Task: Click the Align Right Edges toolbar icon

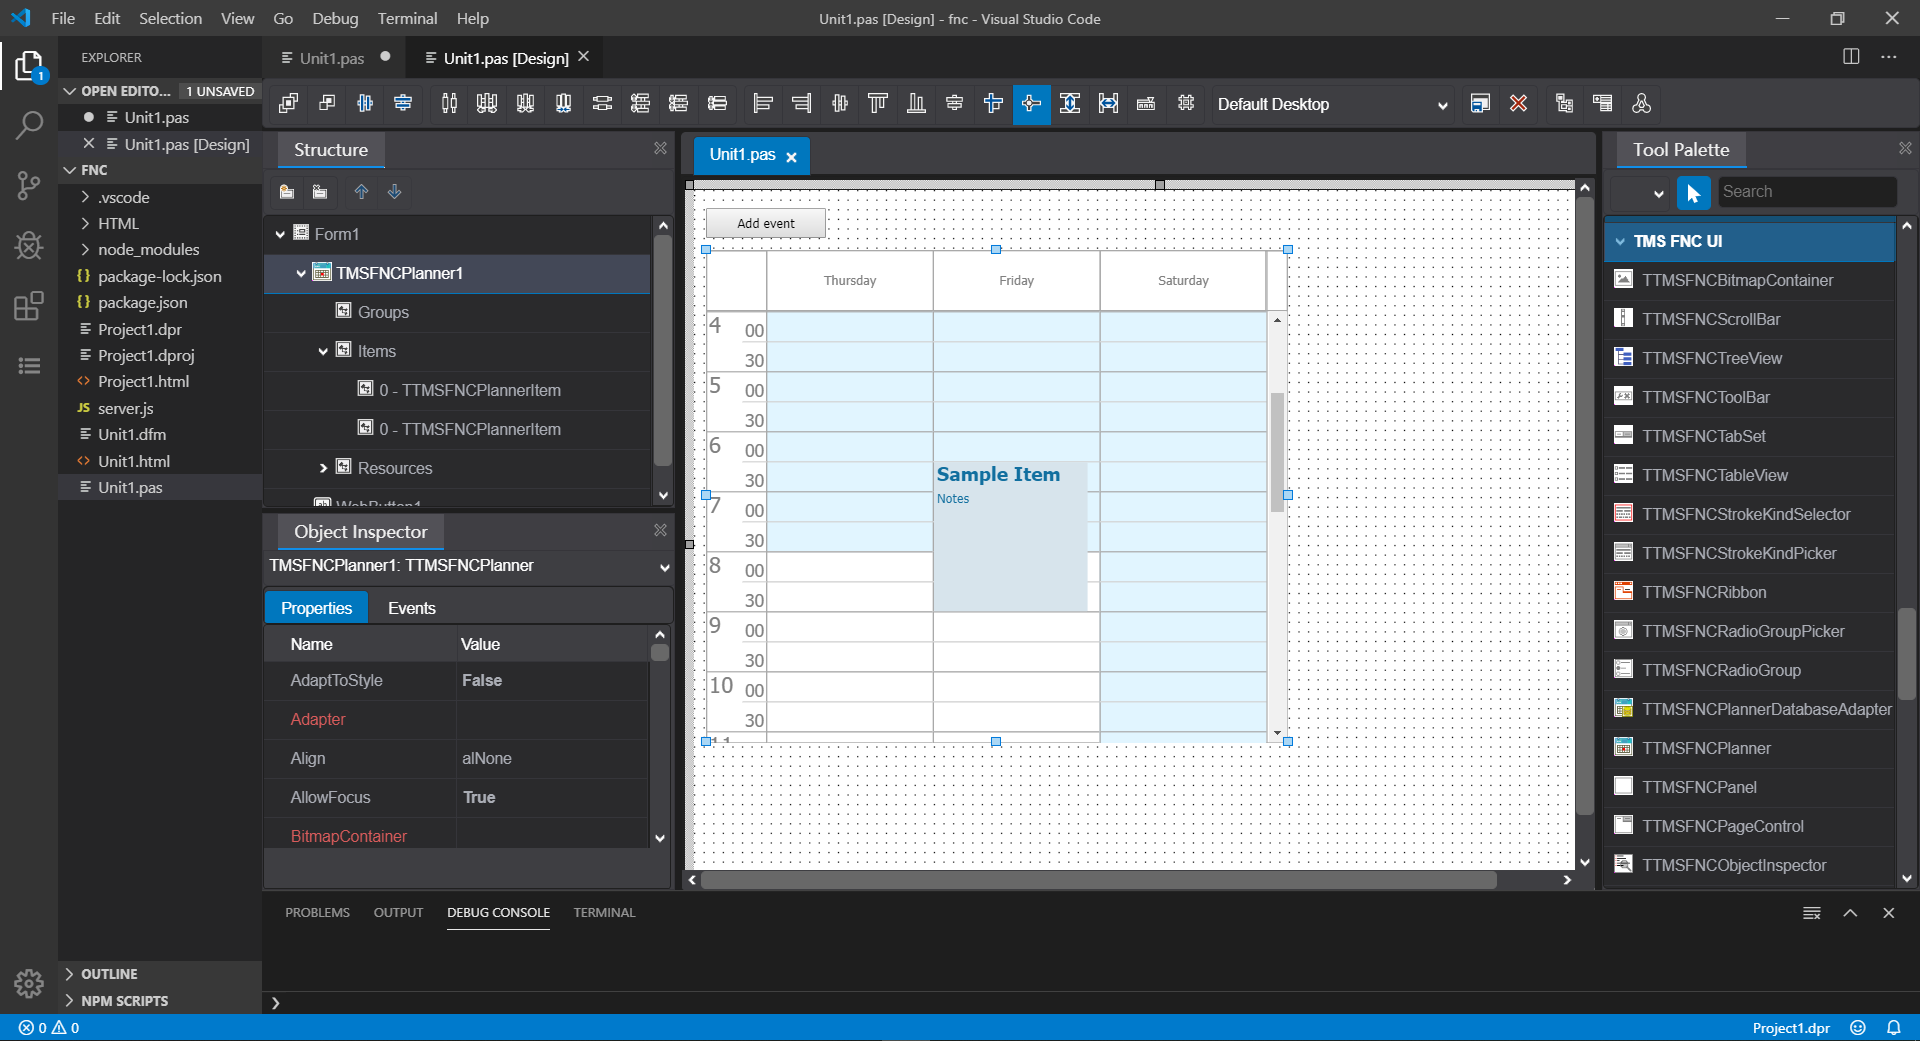Action: tap(801, 103)
